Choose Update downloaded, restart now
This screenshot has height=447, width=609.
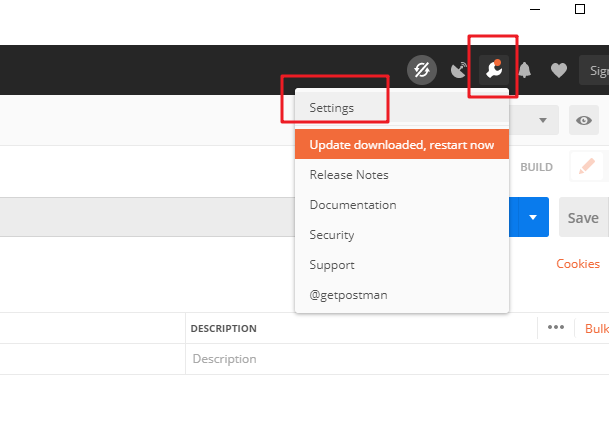click(x=401, y=144)
